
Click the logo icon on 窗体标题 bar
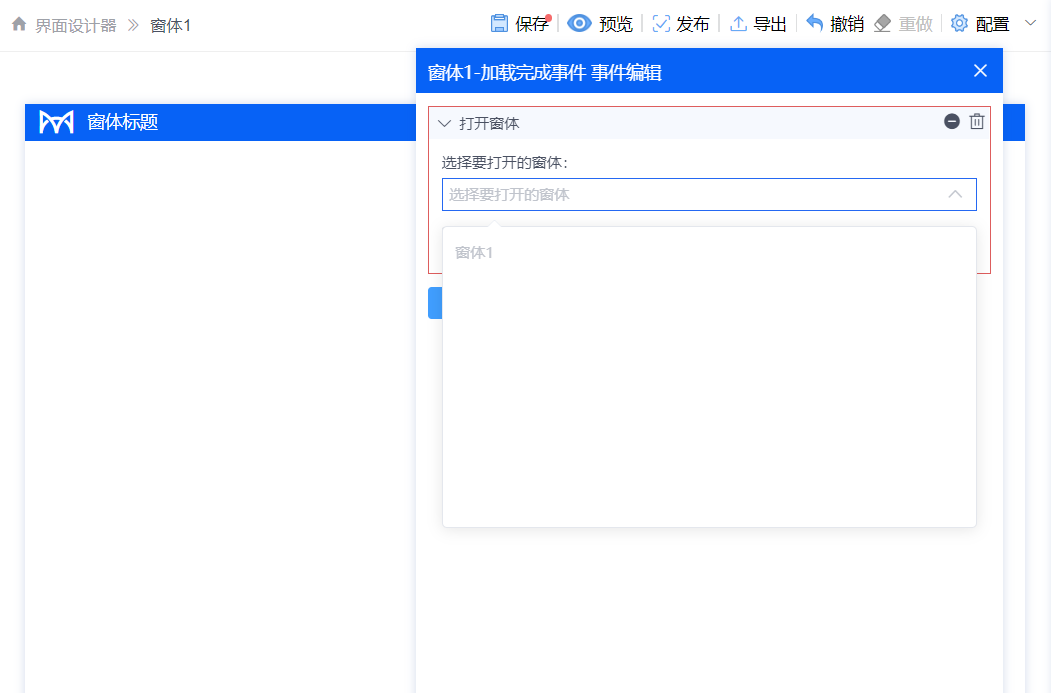pyautogui.click(x=56, y=122)
